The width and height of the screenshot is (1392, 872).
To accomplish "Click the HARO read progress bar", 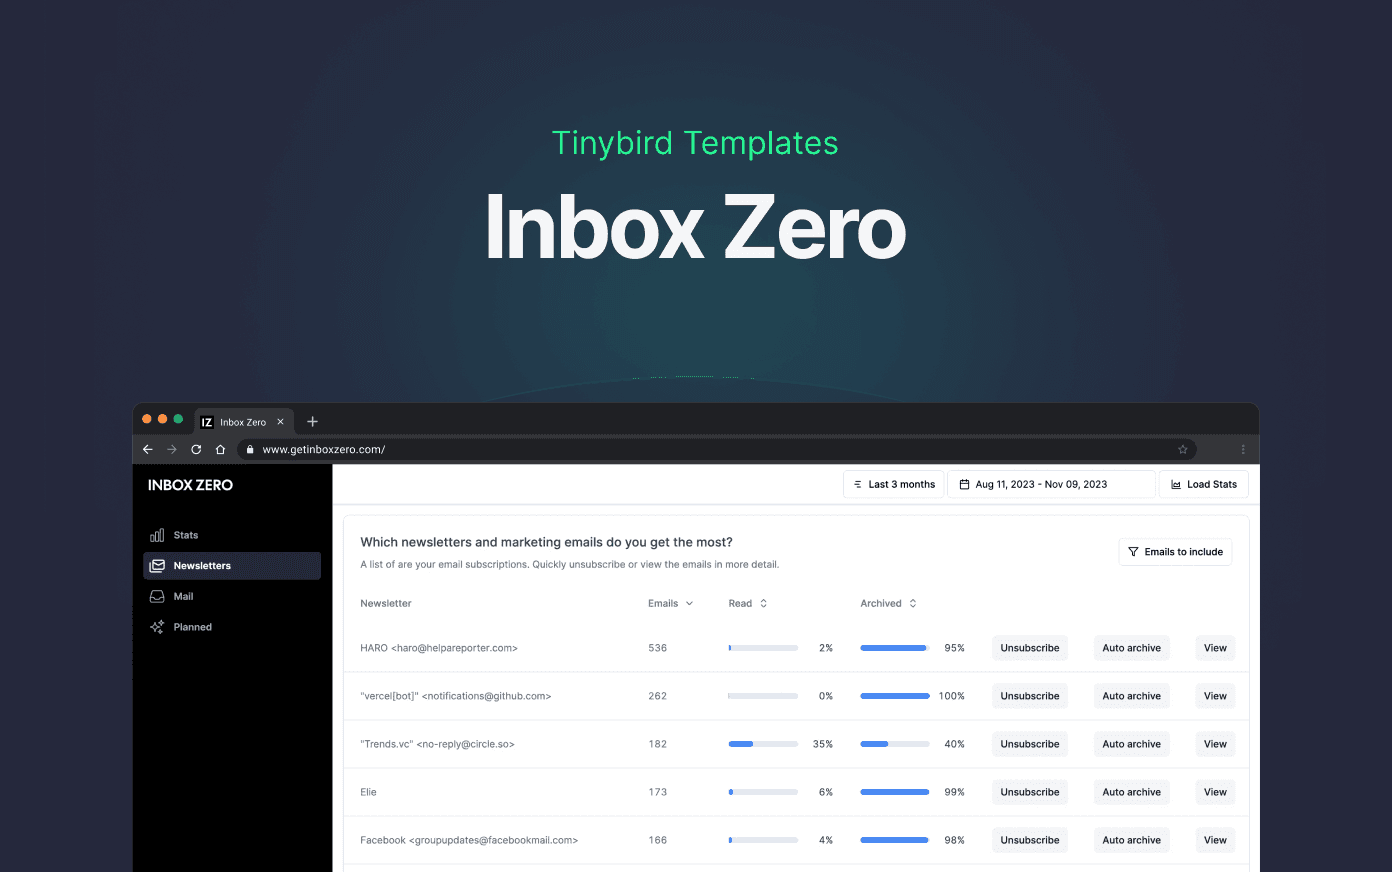I will pos(763,648).
